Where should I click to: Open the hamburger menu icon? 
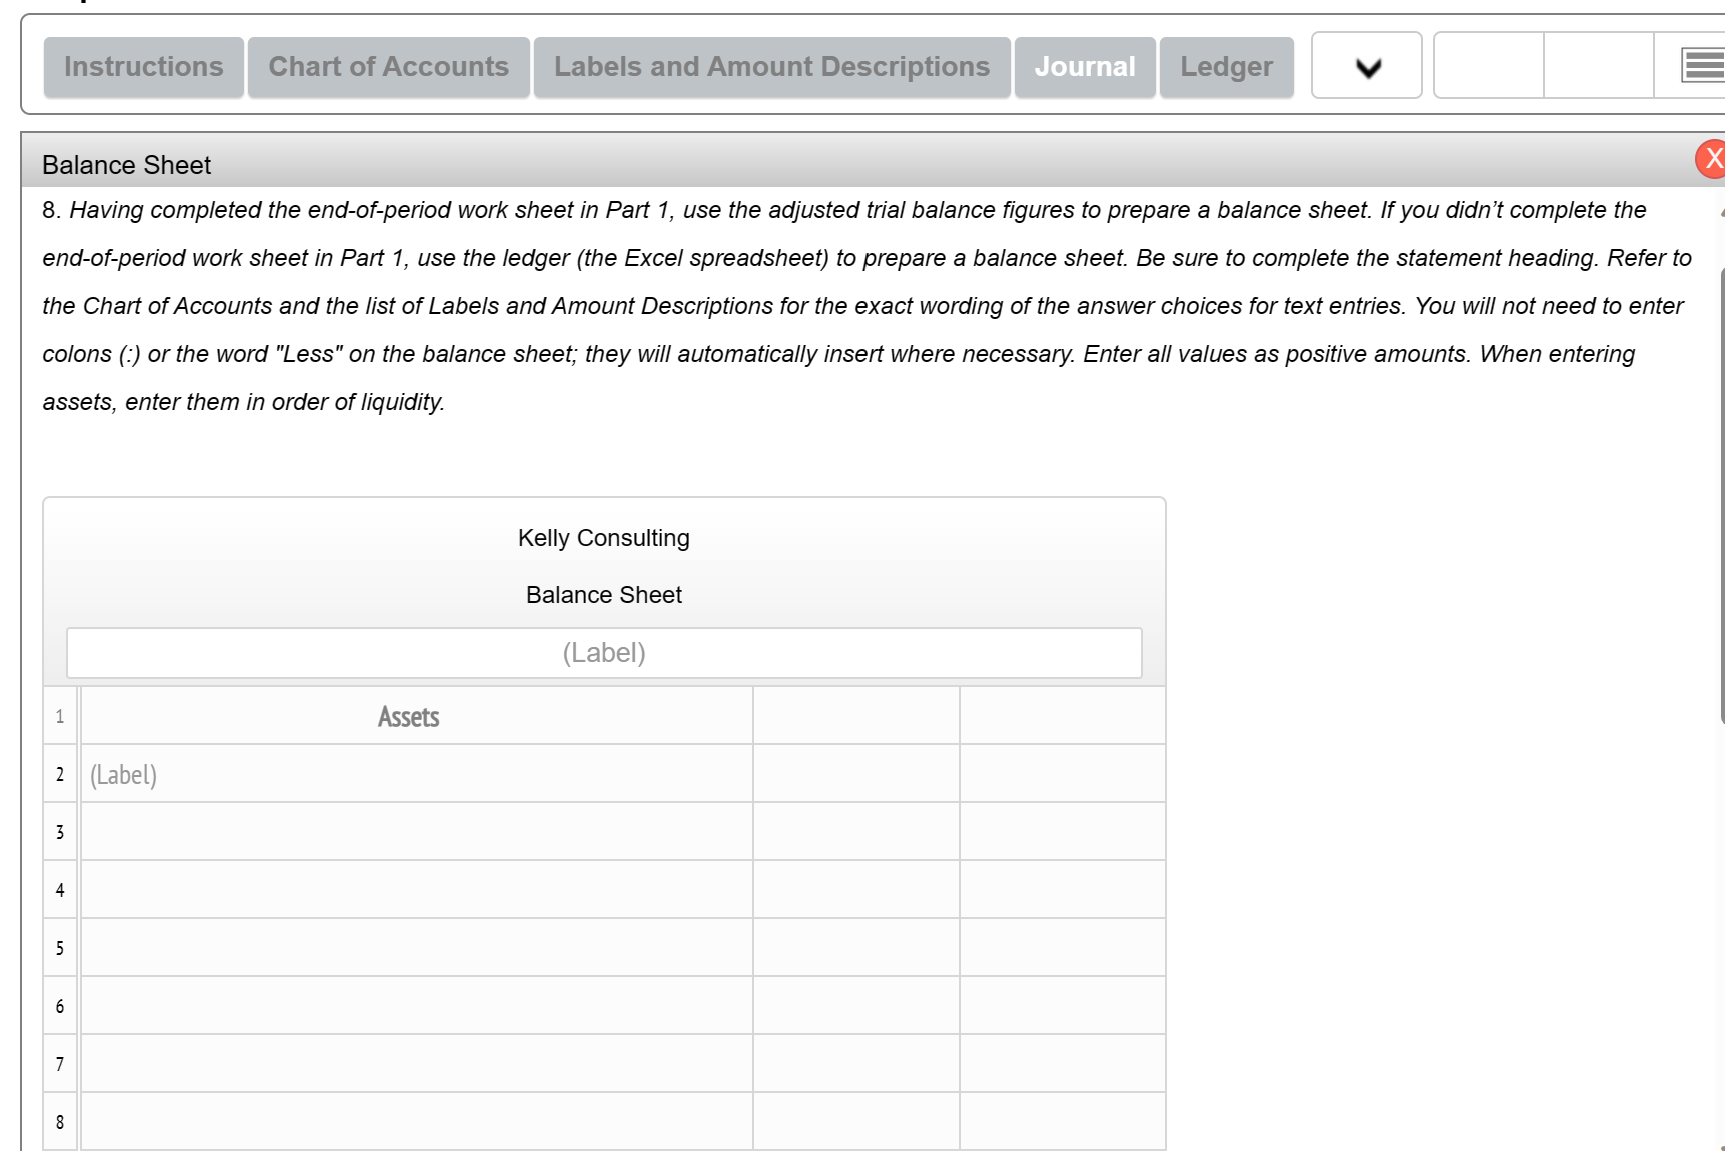pos(1704,64)
